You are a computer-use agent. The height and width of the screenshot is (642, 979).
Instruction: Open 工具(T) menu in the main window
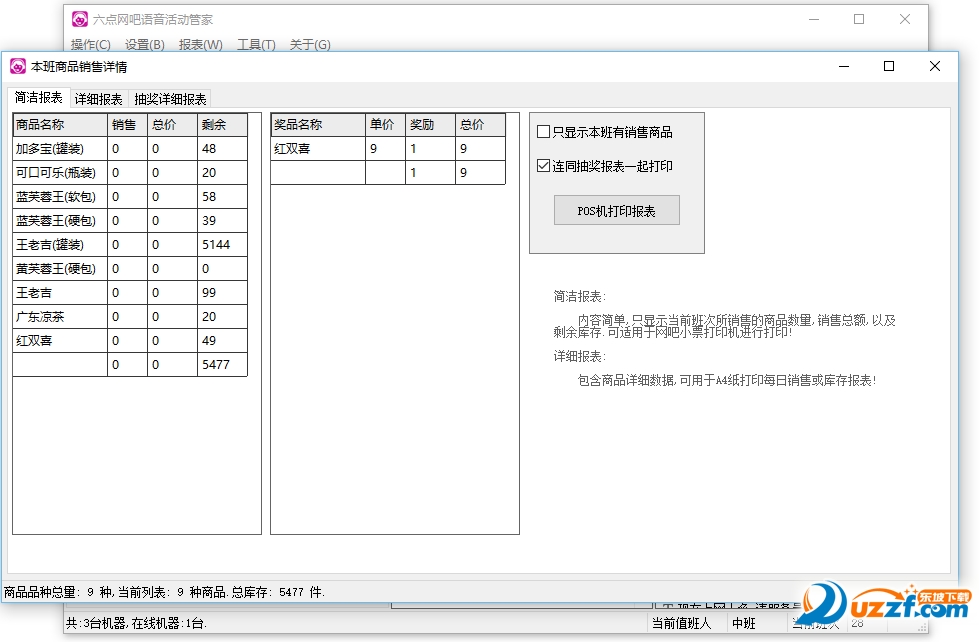click(x=256, y=44)
